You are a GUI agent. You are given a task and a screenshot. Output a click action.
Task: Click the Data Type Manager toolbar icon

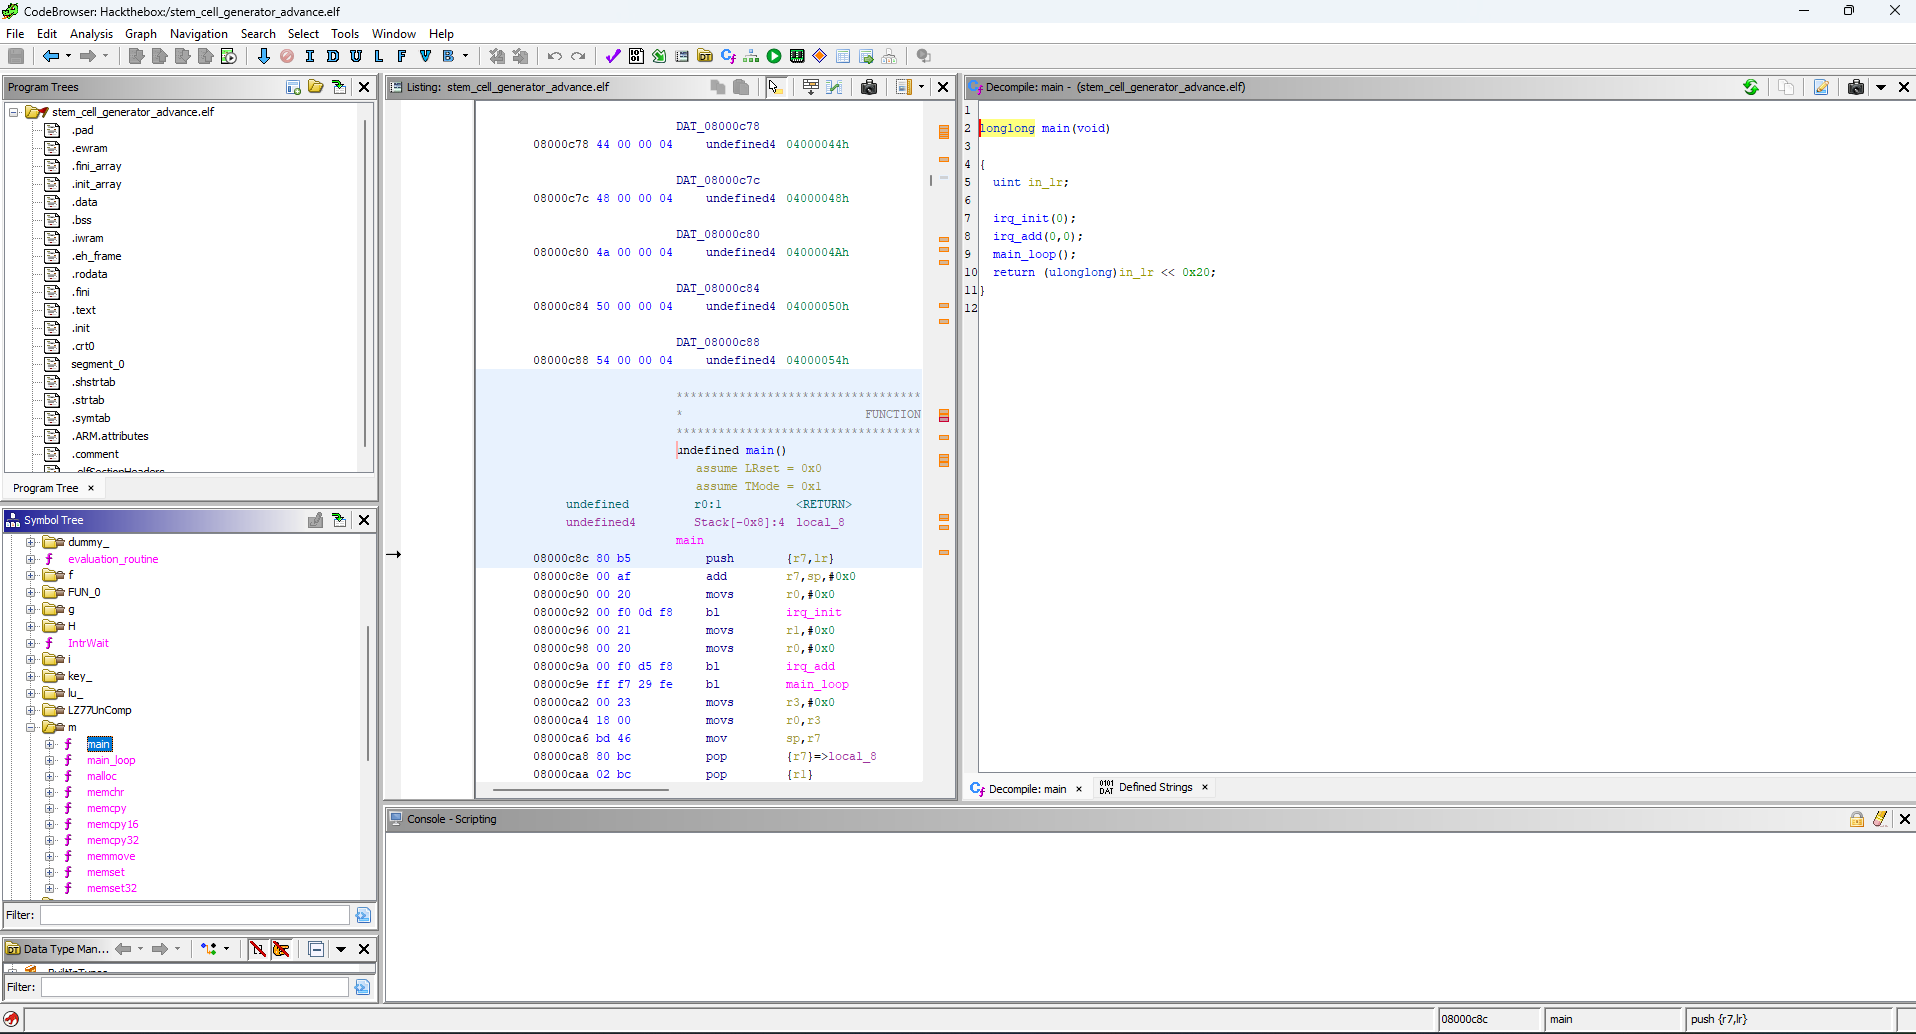(705, 56)
